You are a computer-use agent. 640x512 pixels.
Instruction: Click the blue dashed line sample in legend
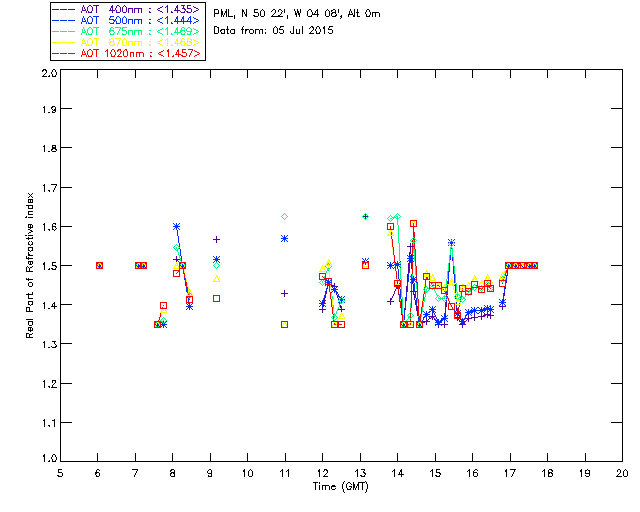pos(64,20)
